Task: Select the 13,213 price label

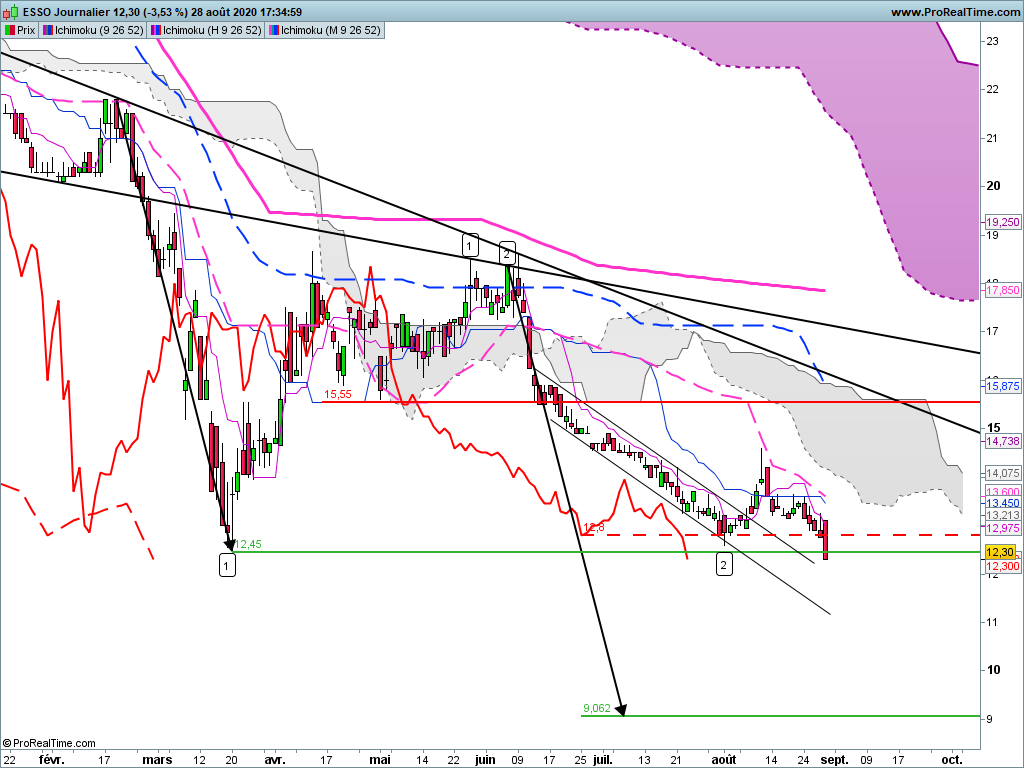Action: click(x=1002, y=515)
